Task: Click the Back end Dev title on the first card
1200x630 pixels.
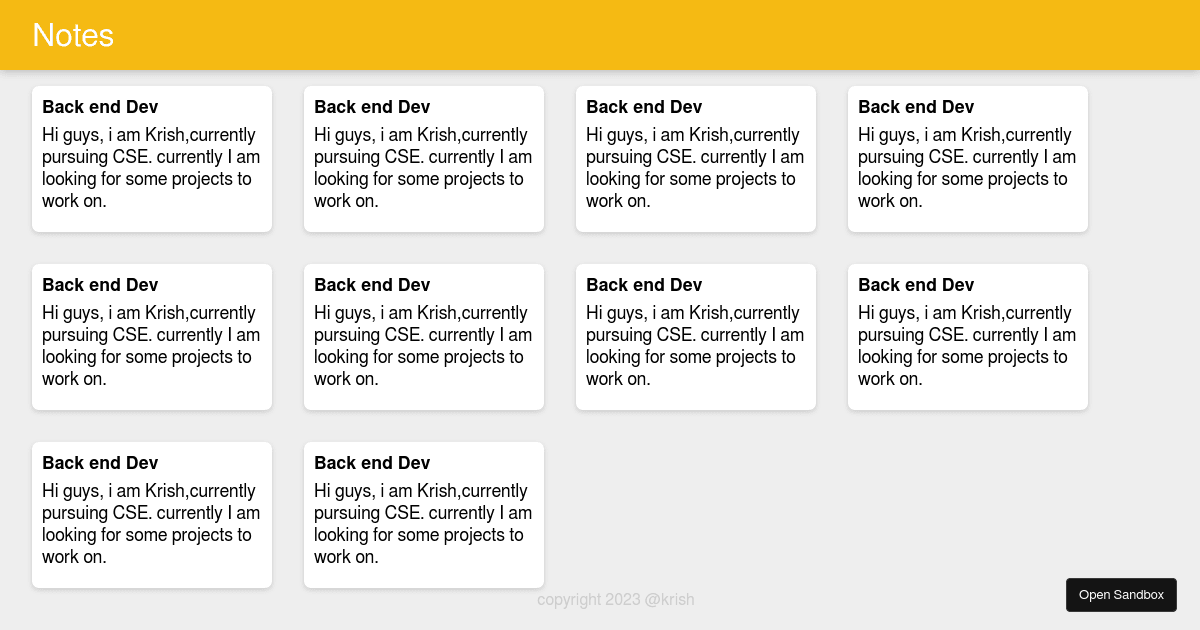Action: point(100,107)
